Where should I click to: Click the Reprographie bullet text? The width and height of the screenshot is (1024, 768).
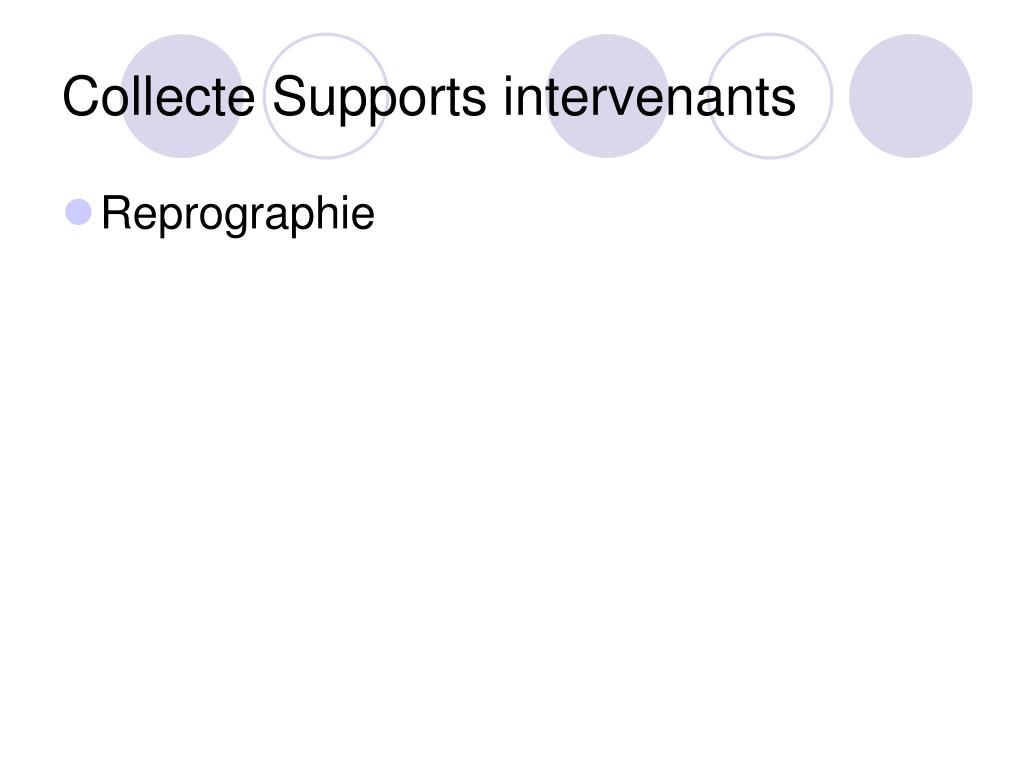click(x=238, y=214)
